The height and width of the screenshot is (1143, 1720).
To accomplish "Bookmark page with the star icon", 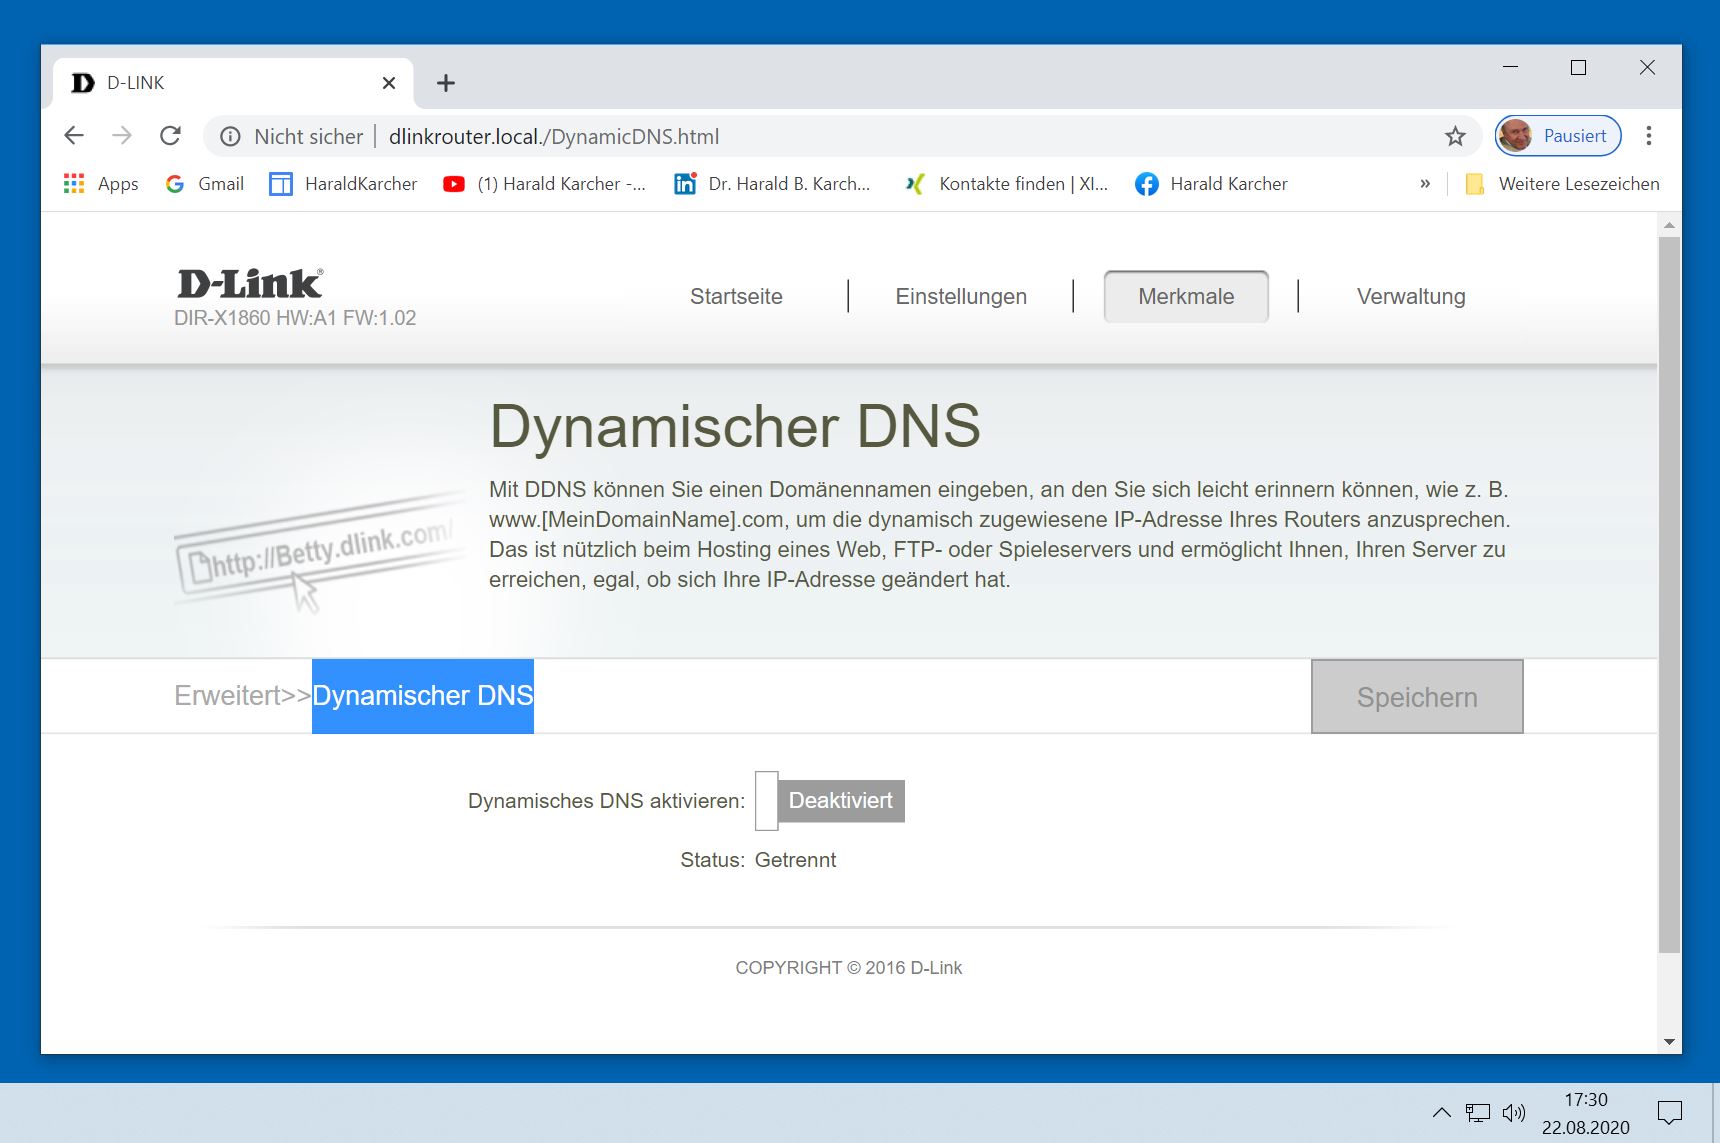I will pyautogui.click(x=1455, y=136).
